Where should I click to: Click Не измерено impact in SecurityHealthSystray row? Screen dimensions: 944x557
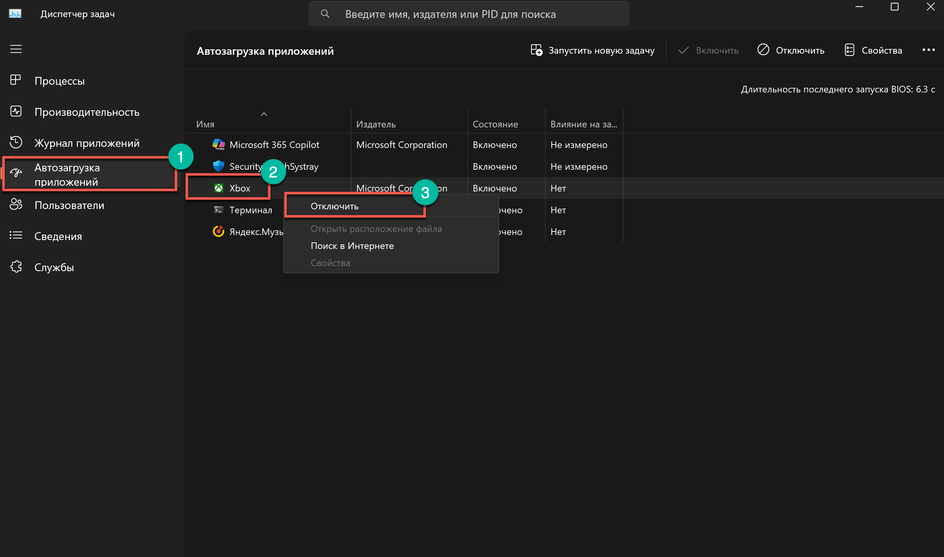[579, 166]
